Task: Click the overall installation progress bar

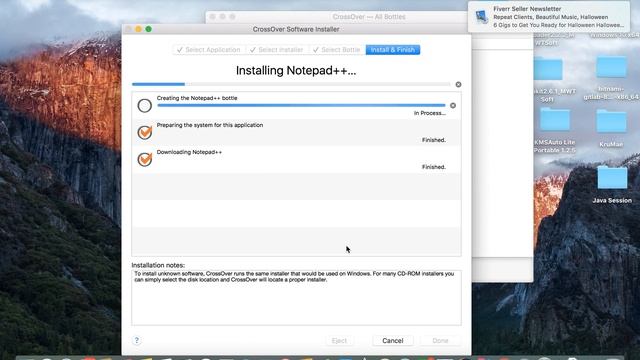Action: pyautogui.click(x=291, y=84)
